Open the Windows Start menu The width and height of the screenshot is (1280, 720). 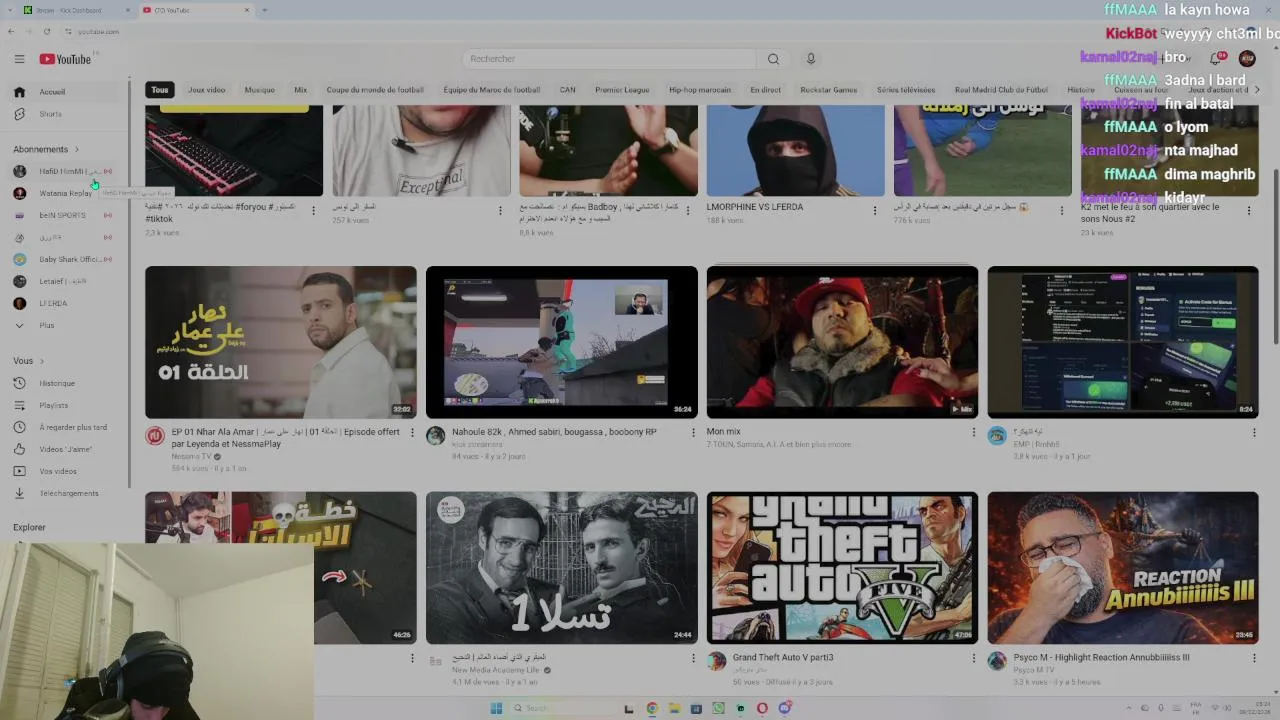coord(496,708)
